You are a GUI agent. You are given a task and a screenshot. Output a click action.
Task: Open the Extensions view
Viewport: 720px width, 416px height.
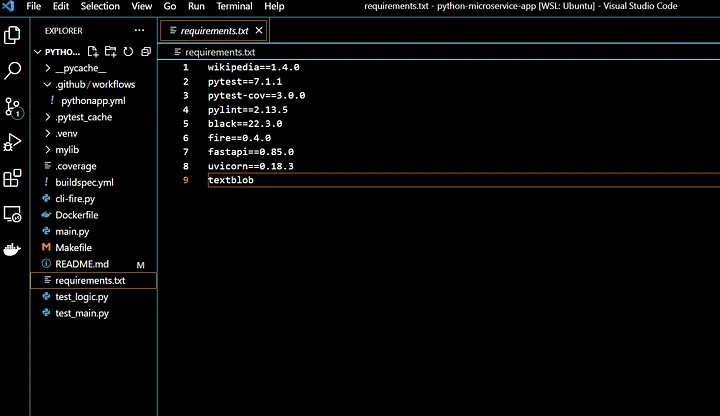pyautogui.click(x=12, y=178)
